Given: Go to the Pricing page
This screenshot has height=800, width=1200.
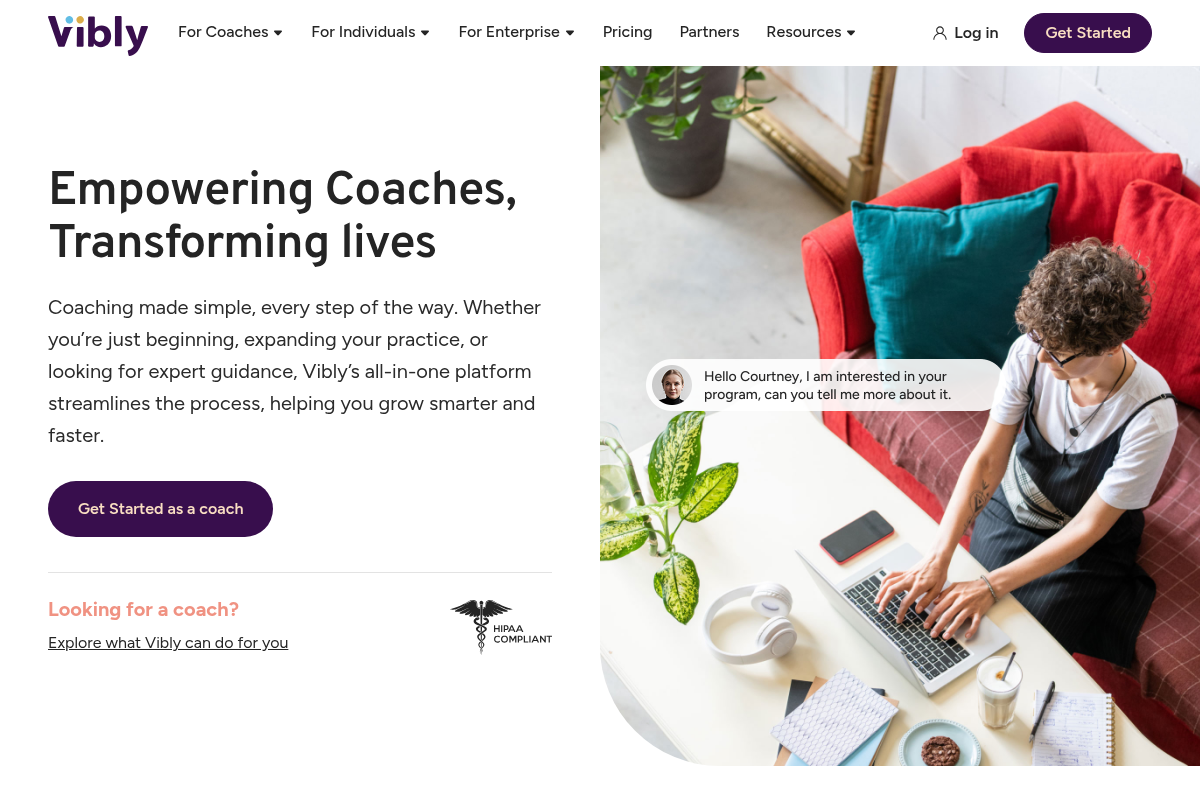Looking at the screenshot, I should [627, 32].
